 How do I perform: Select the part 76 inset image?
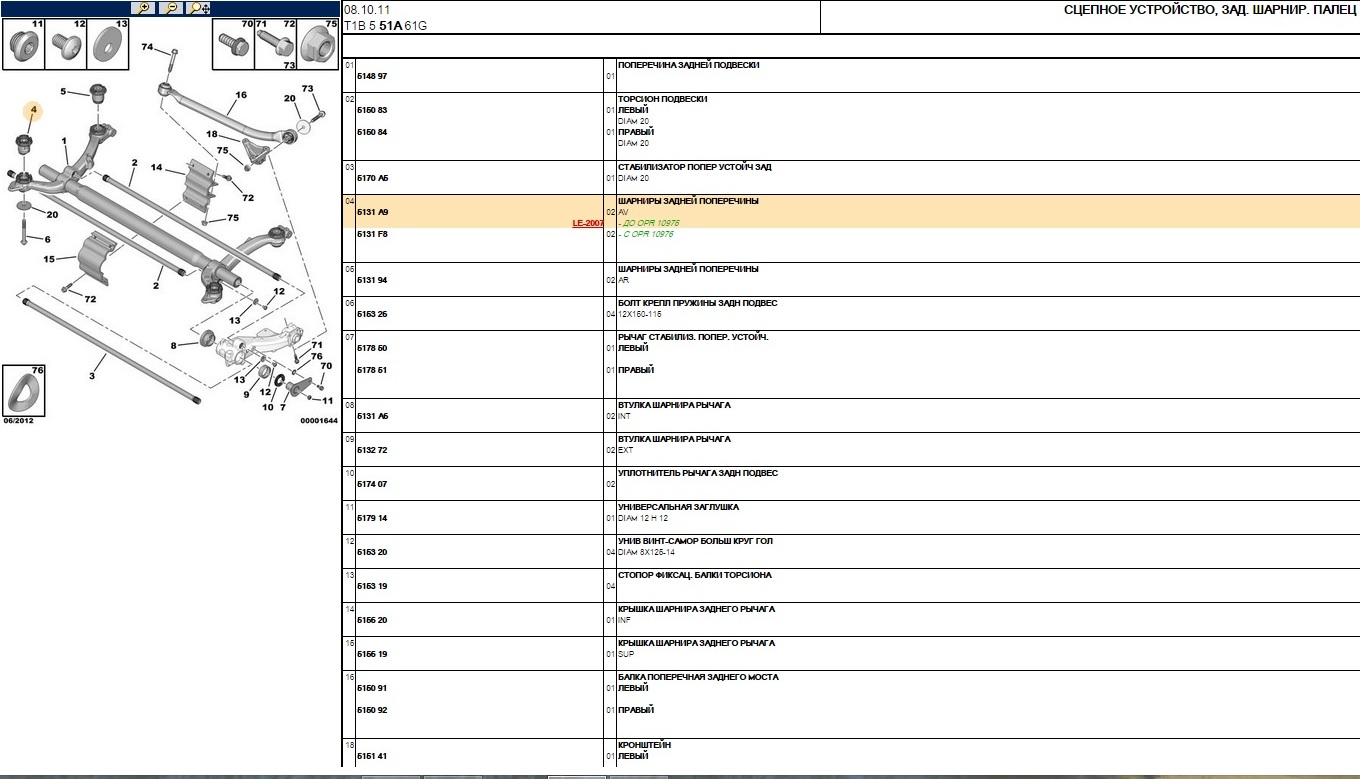pos(24,391)
